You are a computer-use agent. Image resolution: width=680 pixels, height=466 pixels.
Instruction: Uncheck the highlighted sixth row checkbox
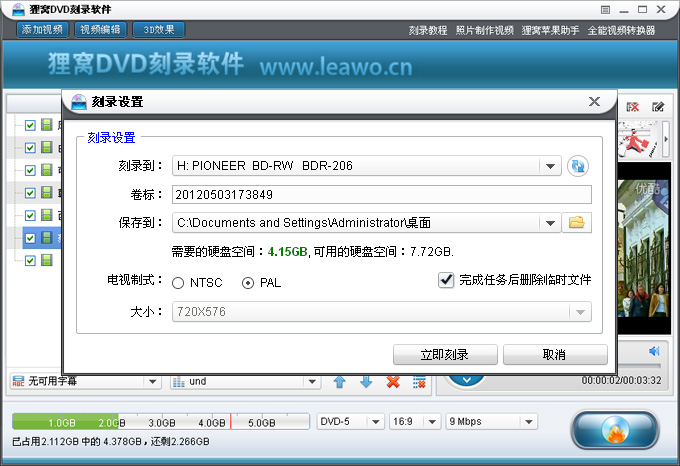[x=30, y=238]
